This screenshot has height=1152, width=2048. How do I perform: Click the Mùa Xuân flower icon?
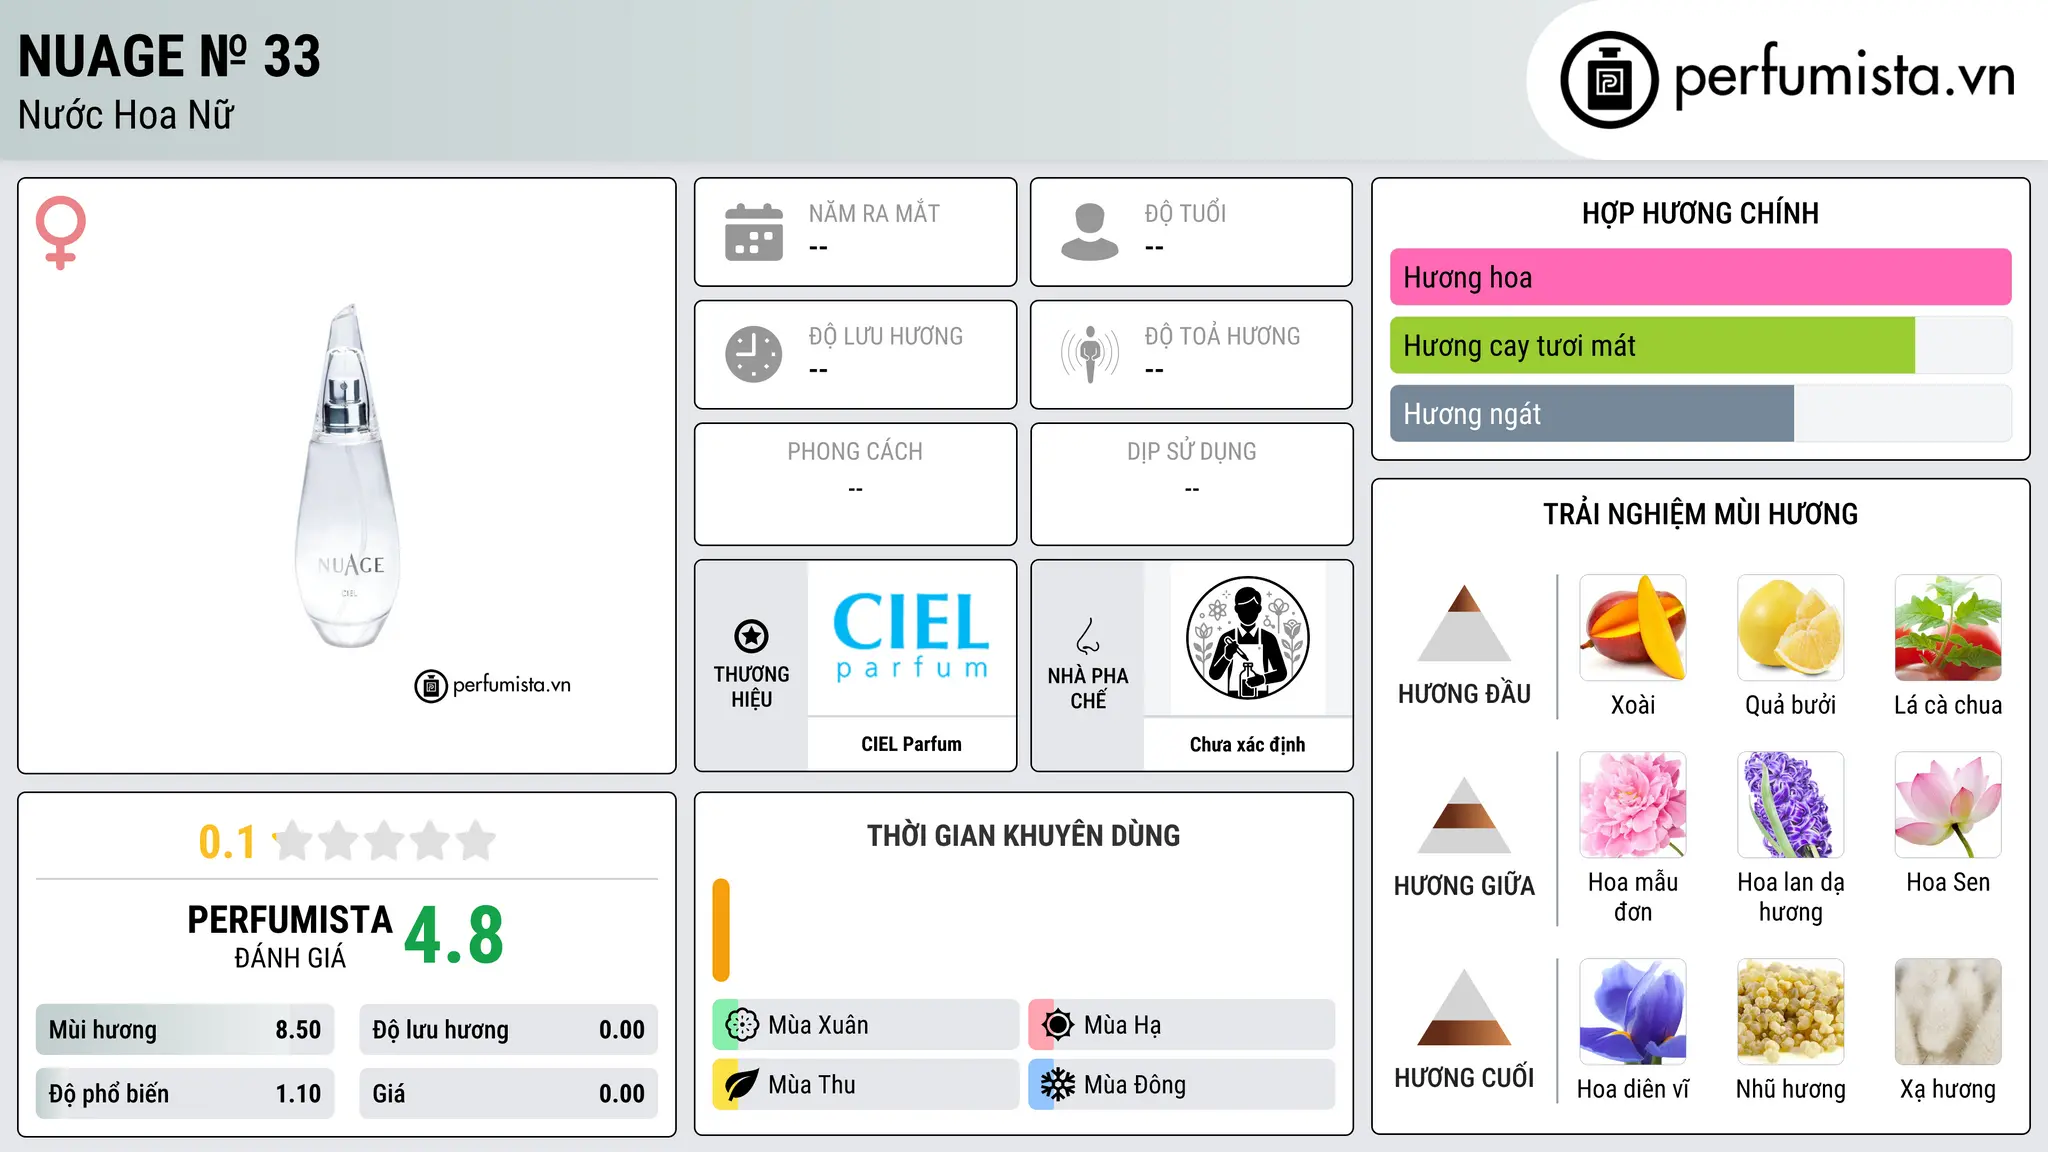tap(742, 1025)
